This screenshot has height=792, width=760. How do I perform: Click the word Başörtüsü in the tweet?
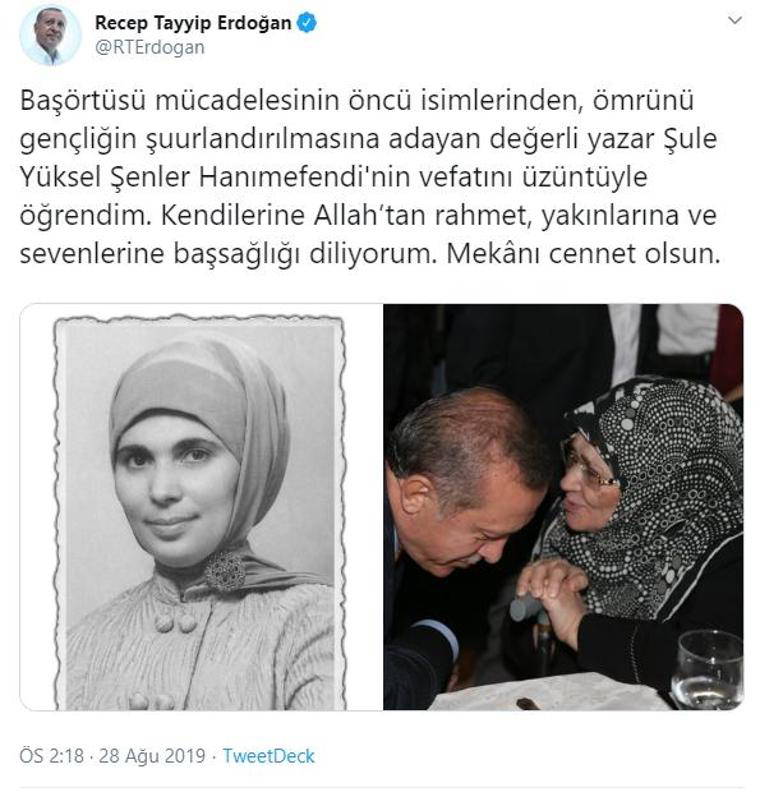coord(83,101)
